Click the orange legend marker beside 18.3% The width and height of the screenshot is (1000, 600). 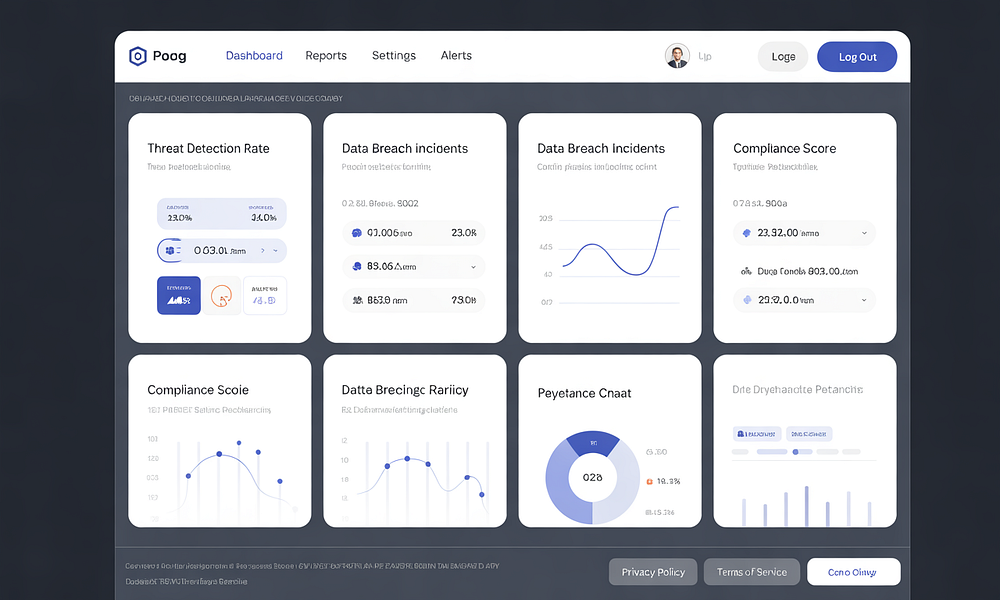(649, 481)
